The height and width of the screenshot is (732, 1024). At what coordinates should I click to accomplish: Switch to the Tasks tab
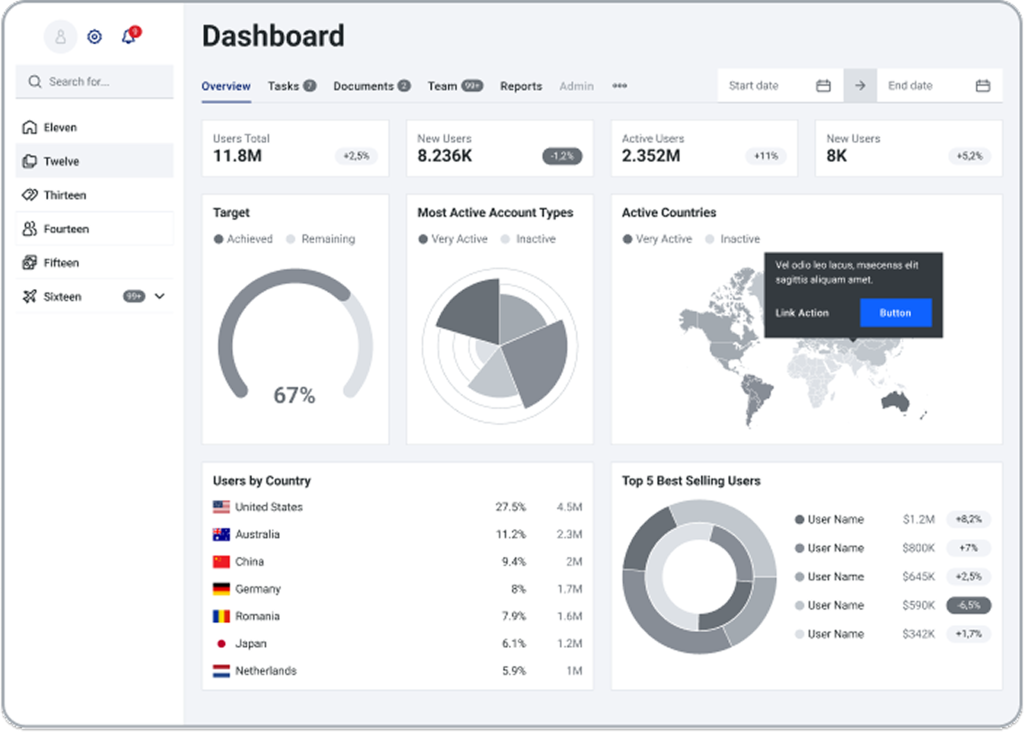coord(284,86)
